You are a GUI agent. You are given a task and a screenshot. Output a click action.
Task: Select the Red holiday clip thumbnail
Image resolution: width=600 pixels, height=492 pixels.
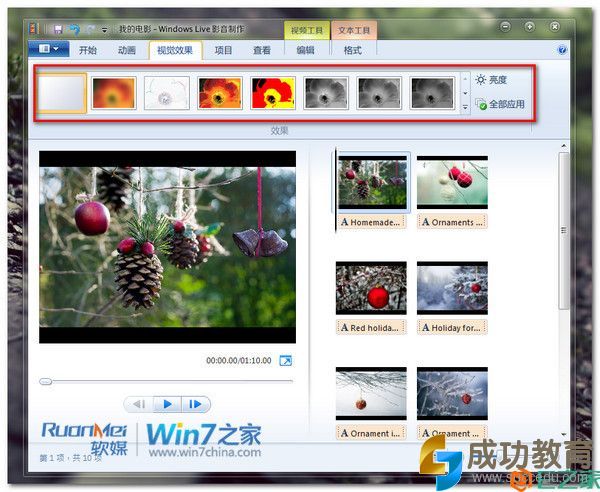pos(371,287)
